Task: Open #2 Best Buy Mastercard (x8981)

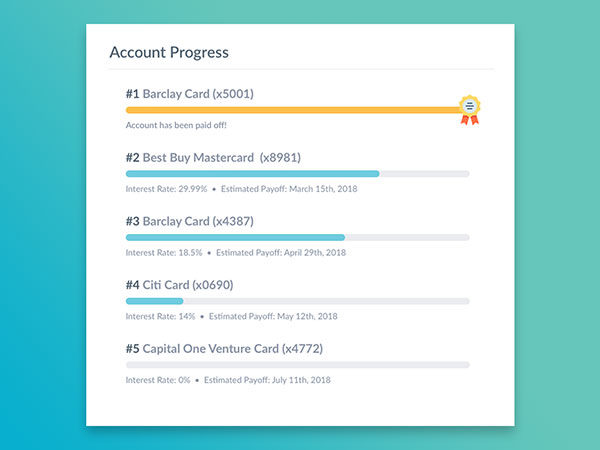Action: 213,157
